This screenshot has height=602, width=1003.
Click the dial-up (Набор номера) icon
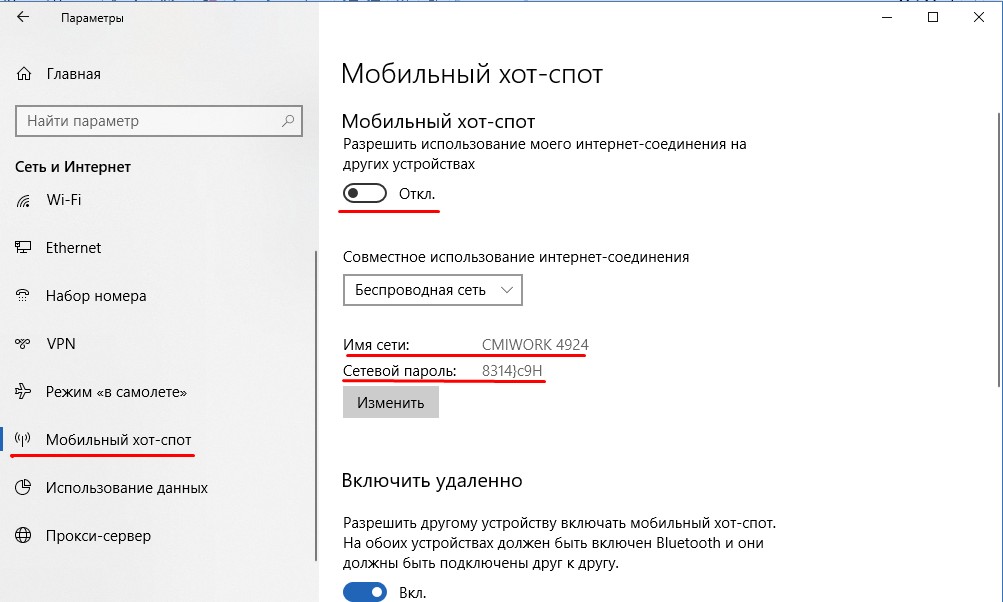[24, 296]
